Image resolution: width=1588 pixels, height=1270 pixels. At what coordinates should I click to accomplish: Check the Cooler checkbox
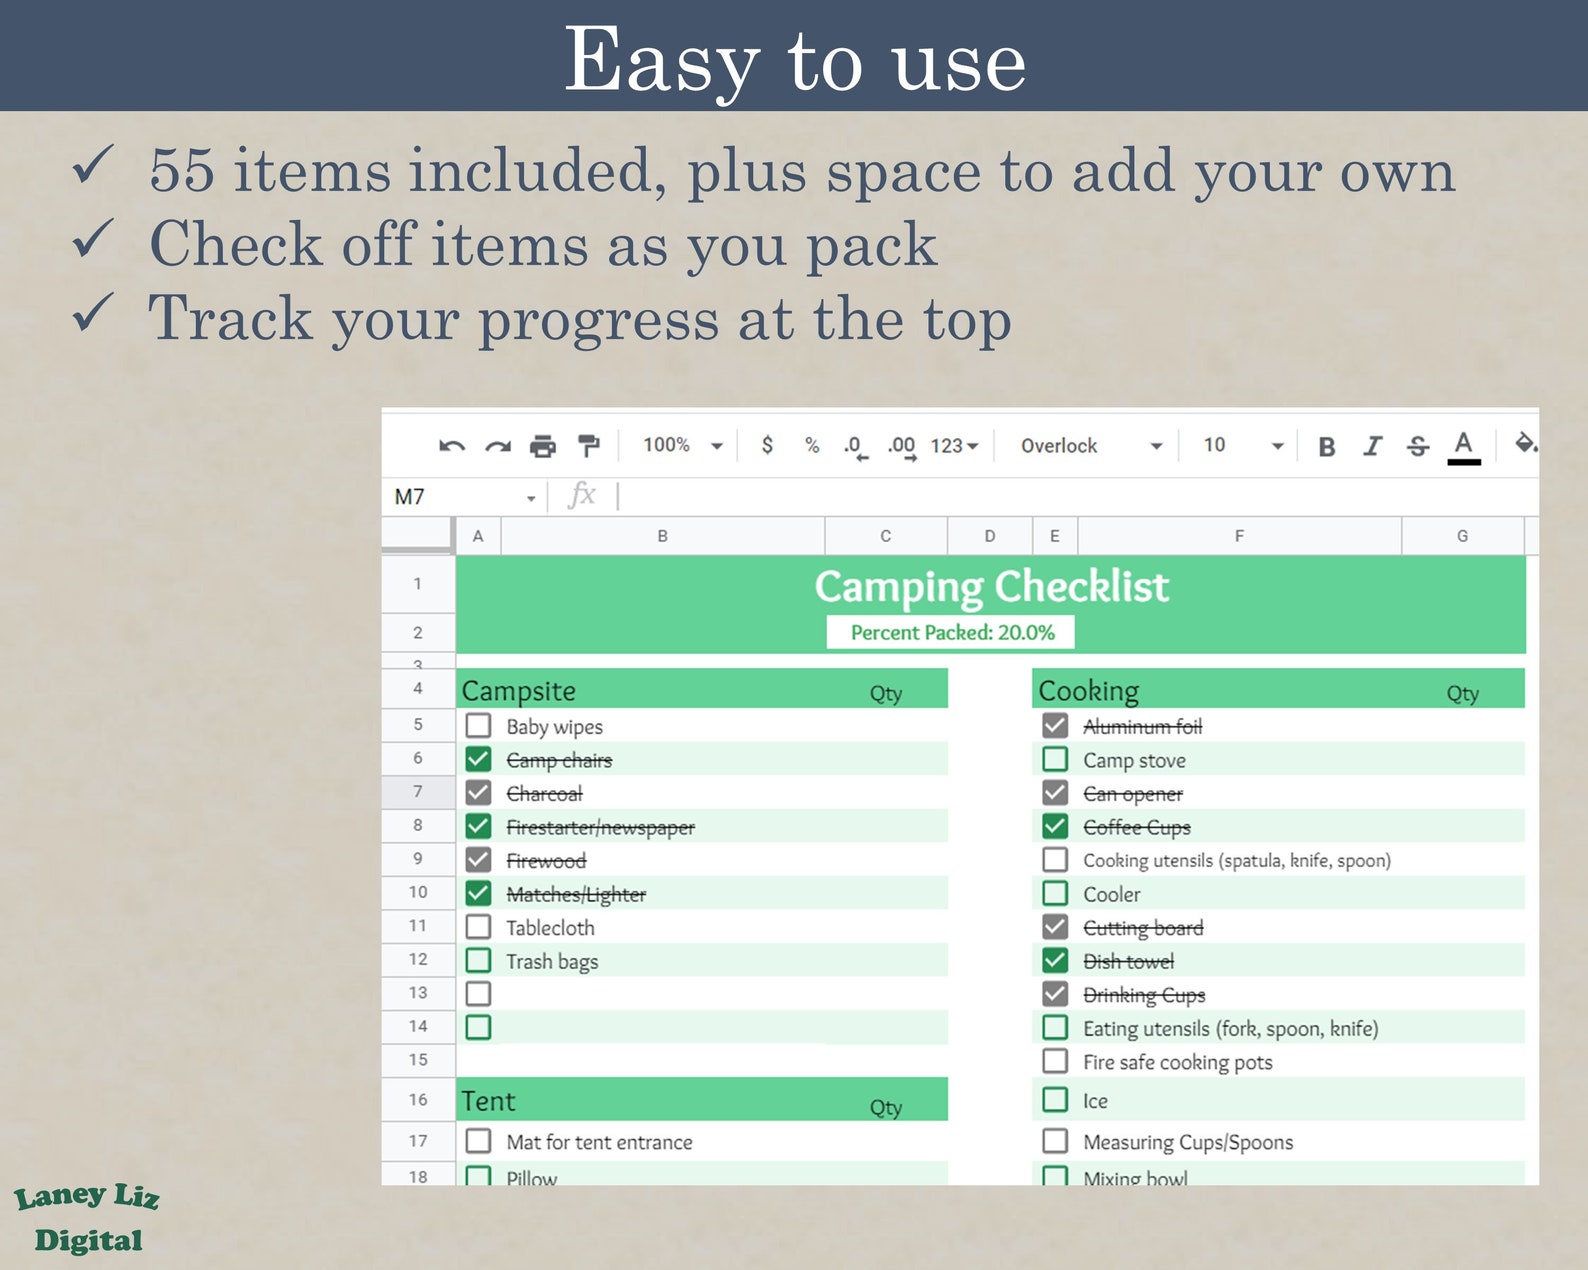[x=1055, y=893]
